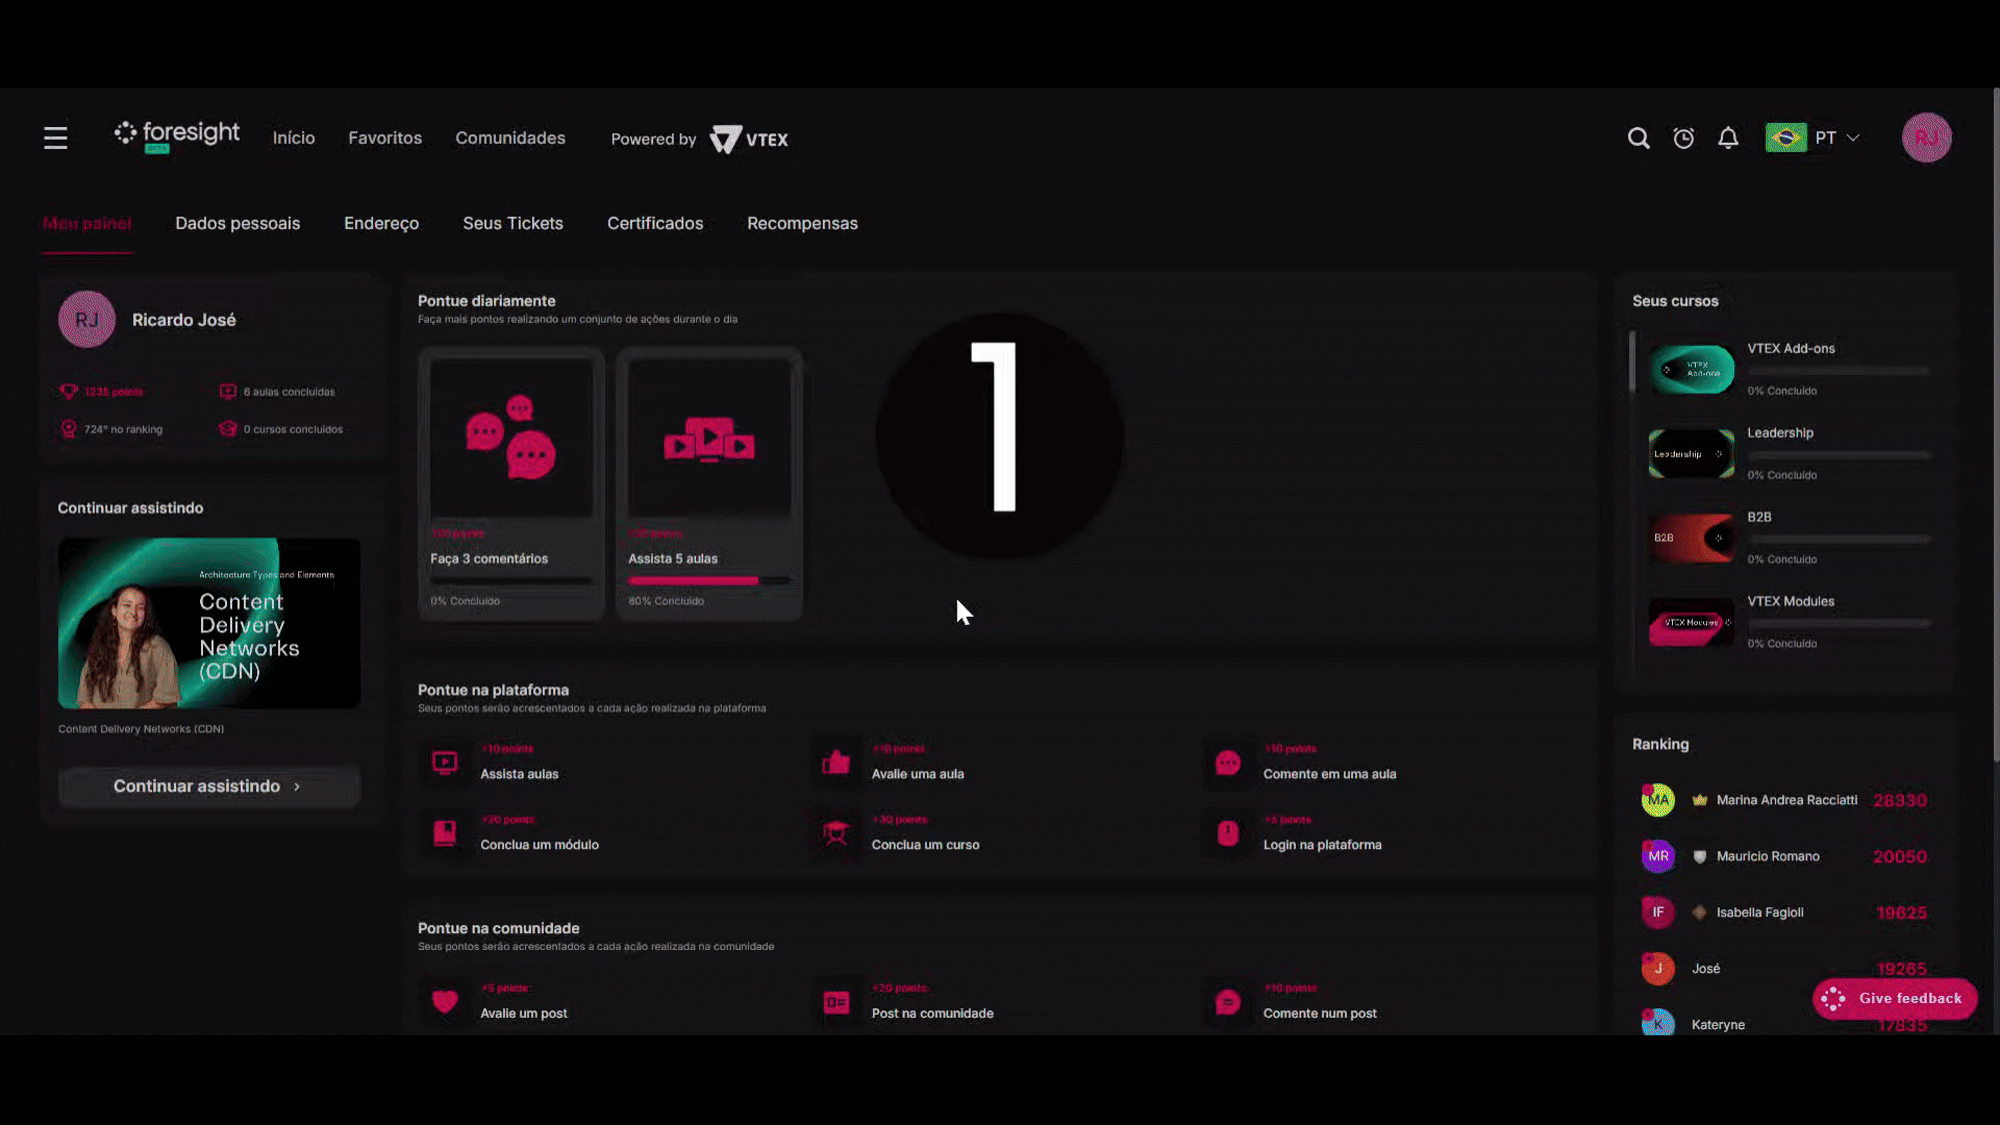Click the Conclua um curso graduation icon
Viewport: 2000px width, 1125px height.
[x=836, y=833]
